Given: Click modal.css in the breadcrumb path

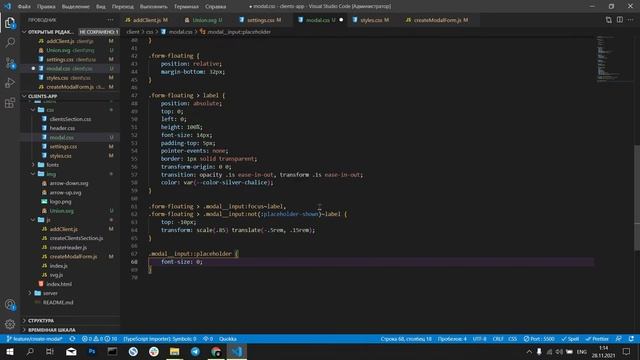Looking at the screenshot, I should pos(180,32).
